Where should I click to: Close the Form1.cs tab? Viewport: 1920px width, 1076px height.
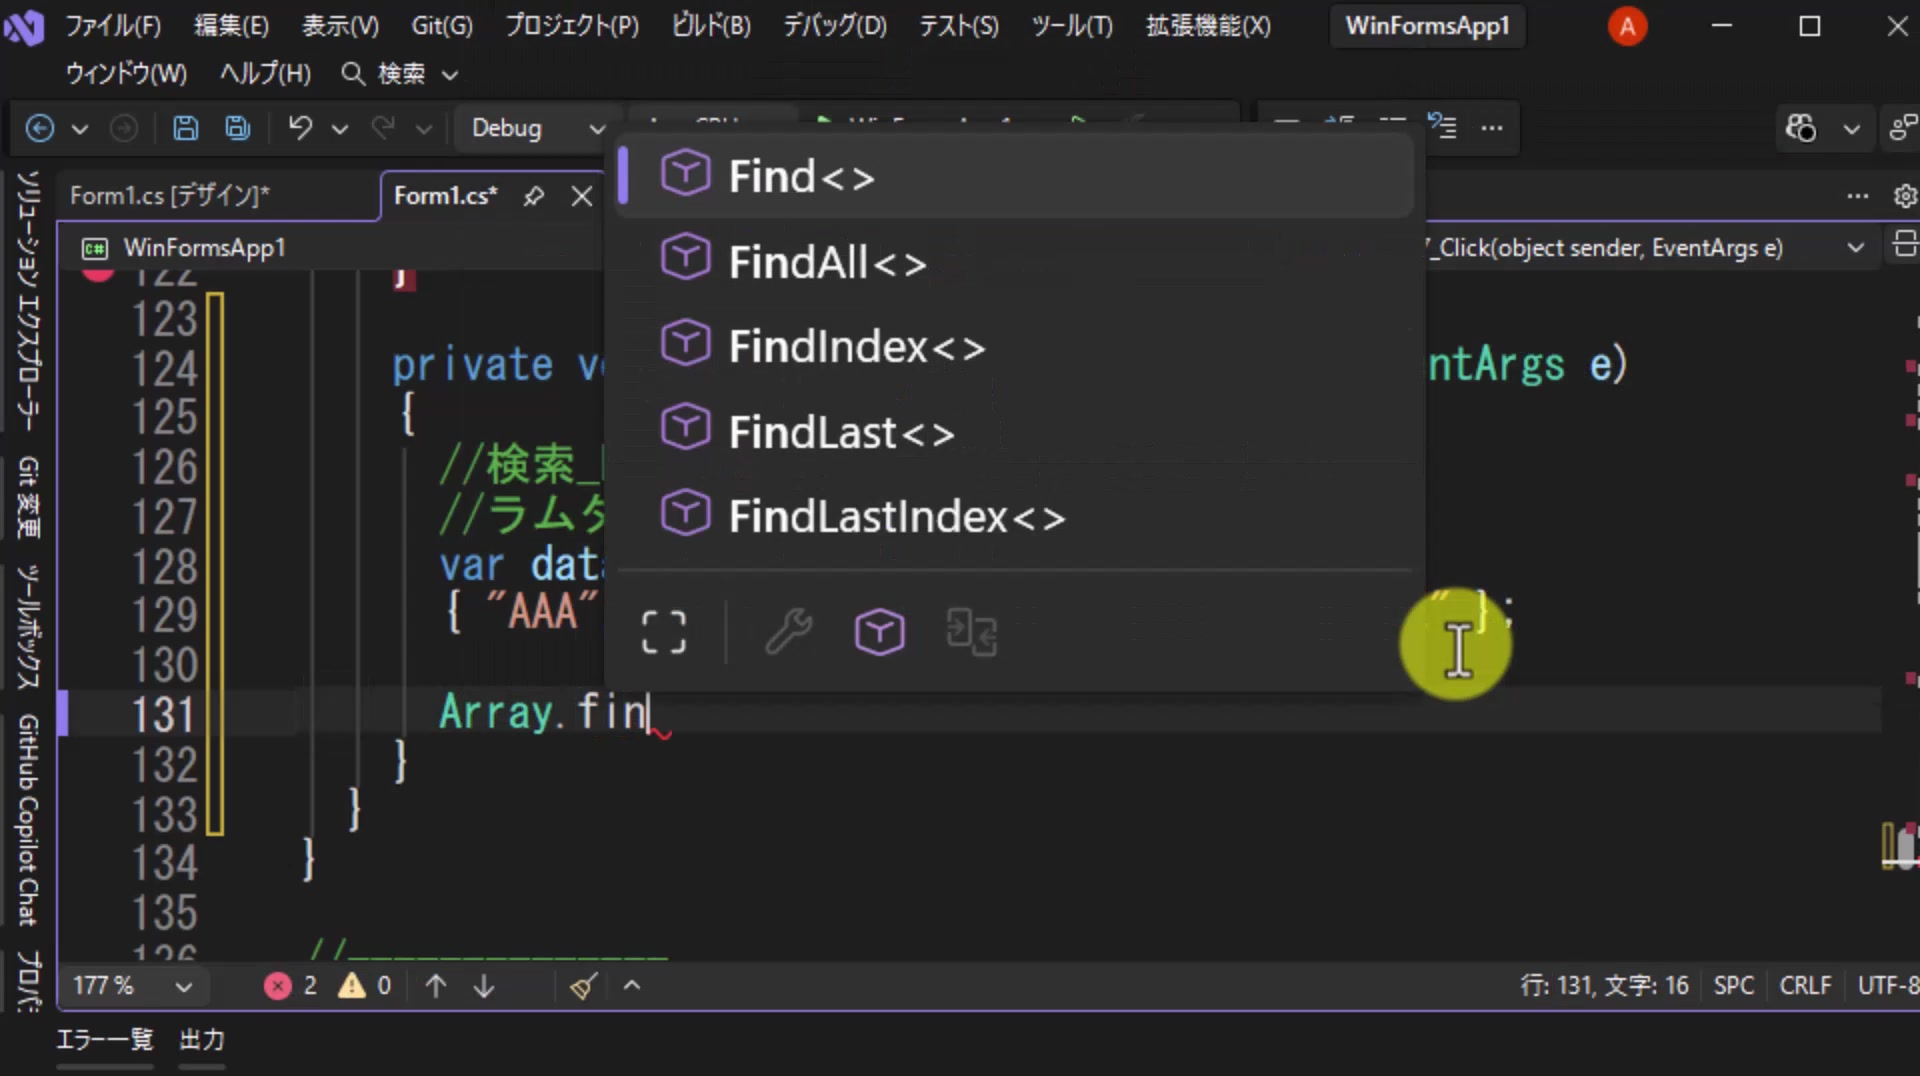(582, 196)
